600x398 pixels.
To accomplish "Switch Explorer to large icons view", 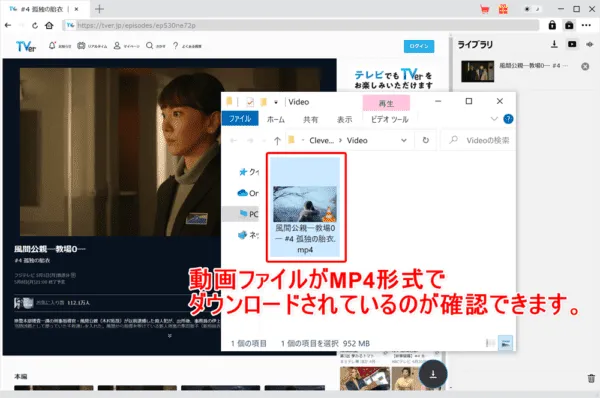I will point(505,343).
